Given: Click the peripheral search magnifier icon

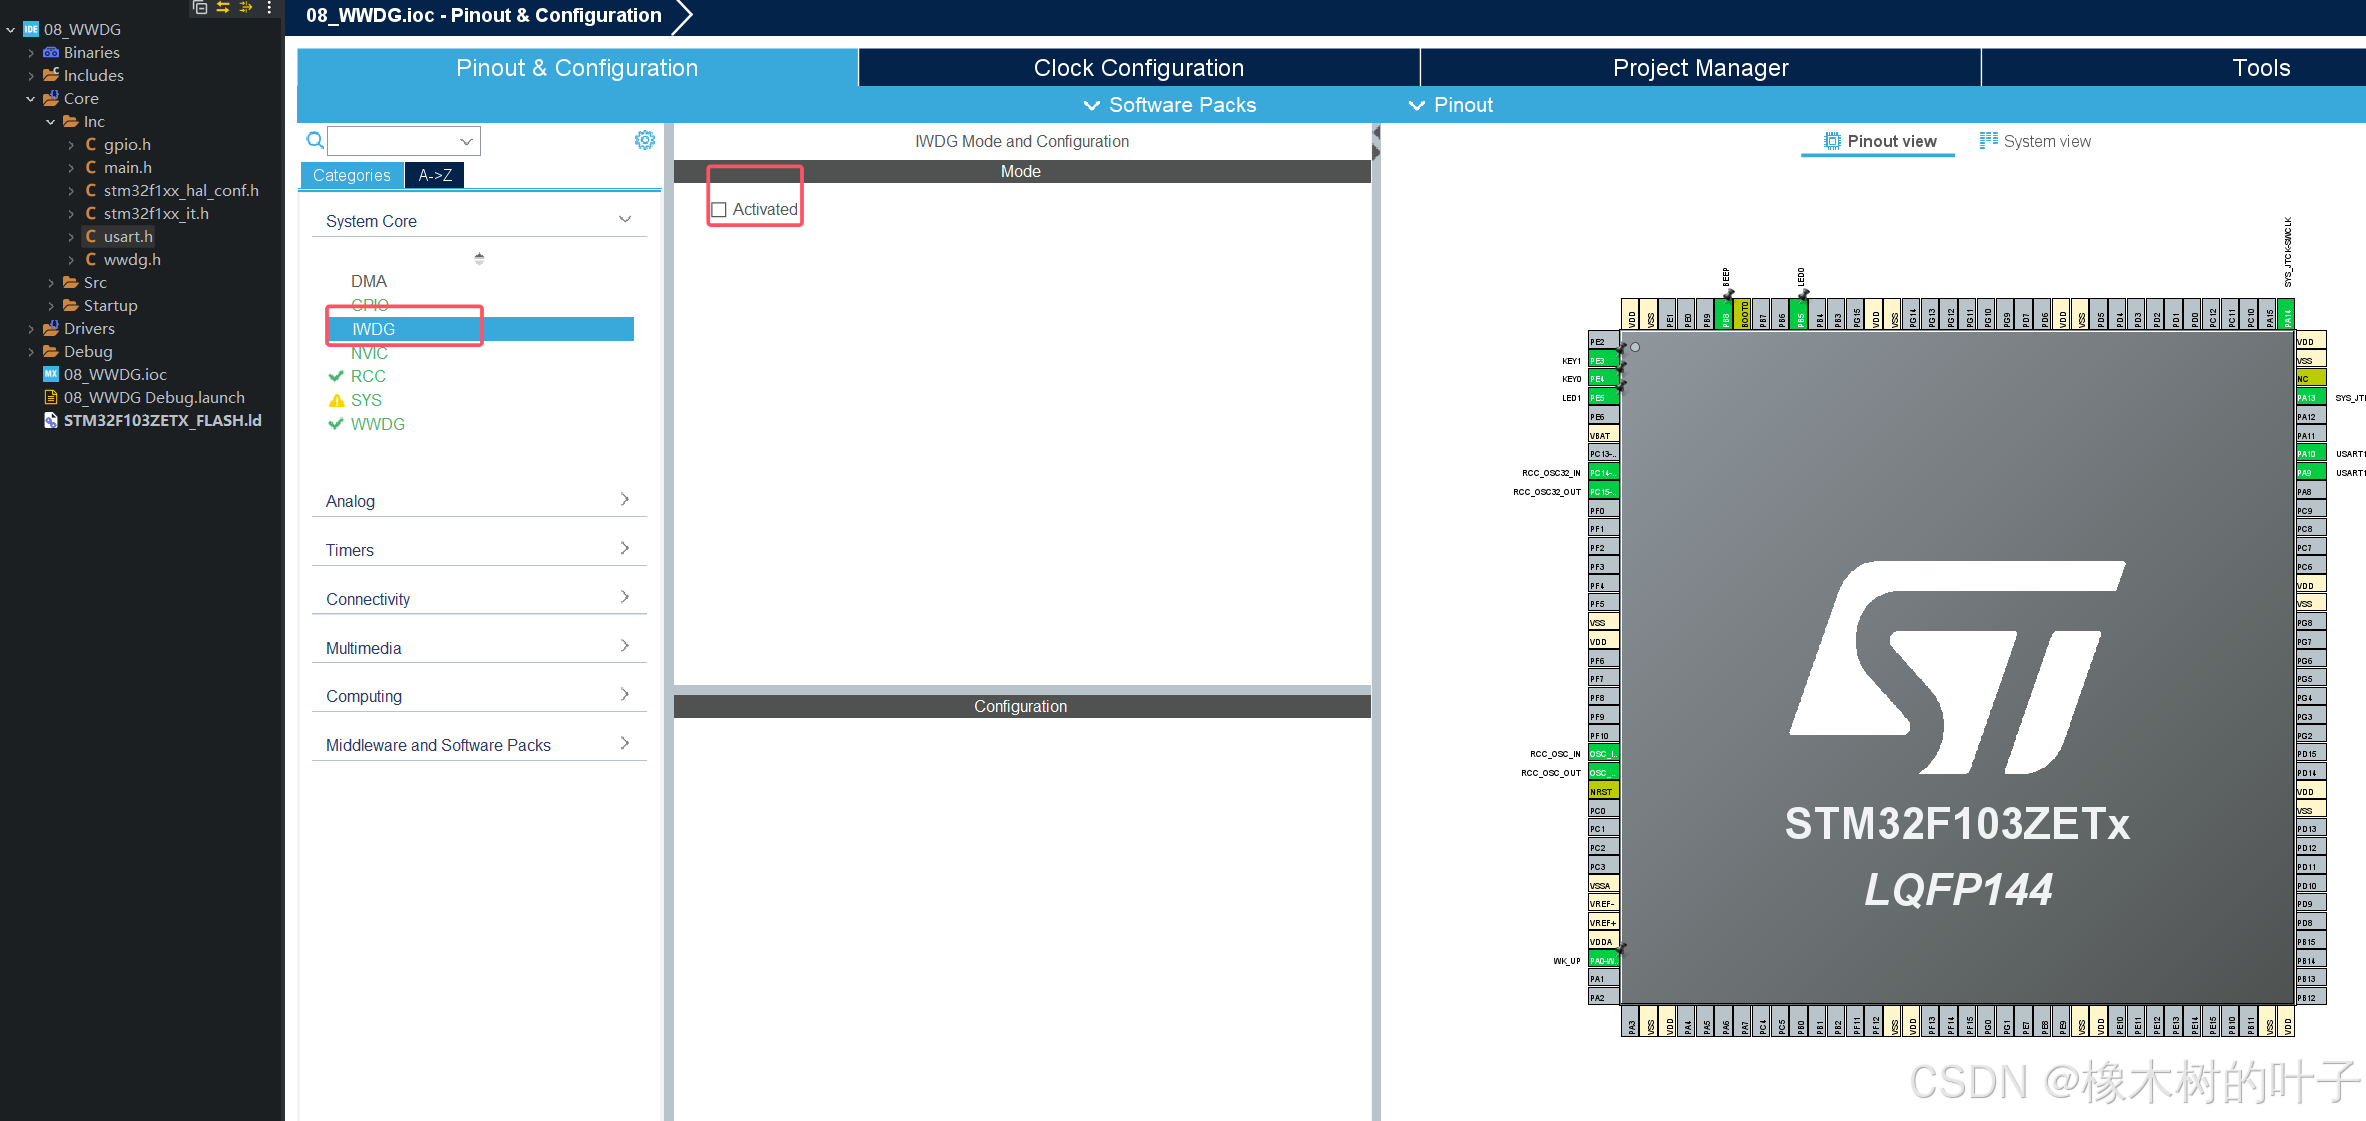Looking at the screenshot, I should coord(315,140).
